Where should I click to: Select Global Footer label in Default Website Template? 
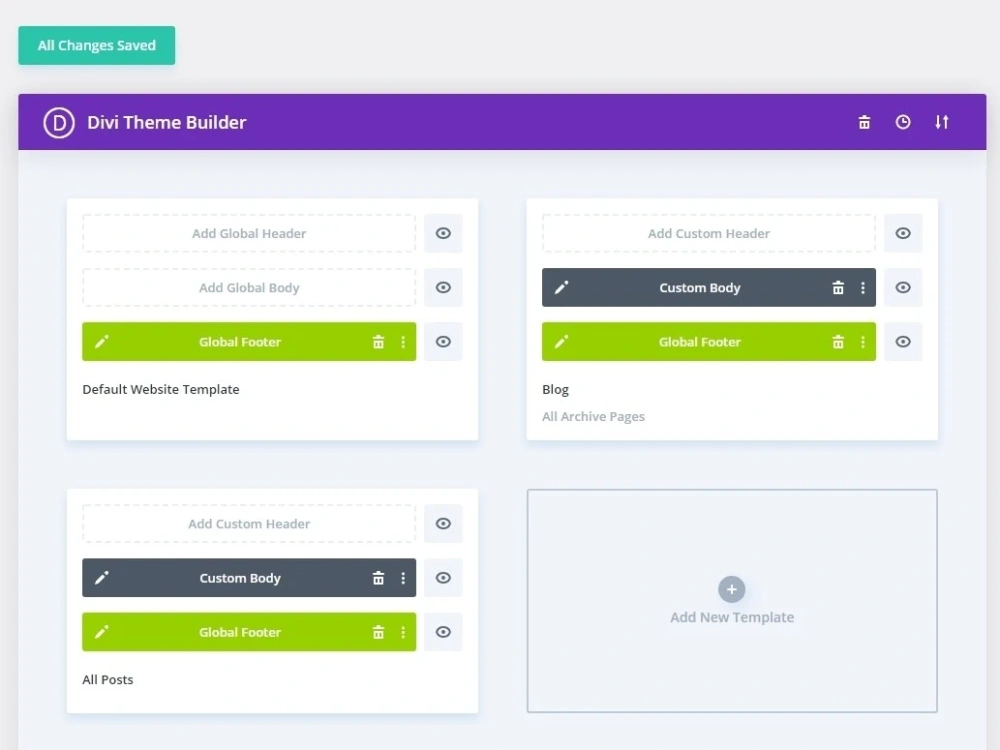click(x=240, y=342)
